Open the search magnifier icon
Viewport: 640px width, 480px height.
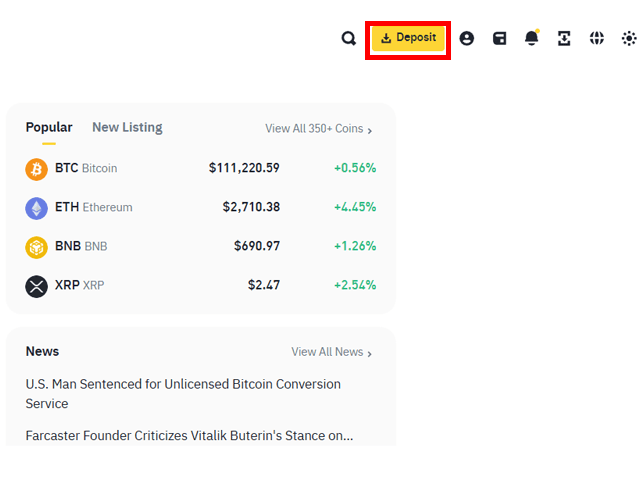pos(349,38)
